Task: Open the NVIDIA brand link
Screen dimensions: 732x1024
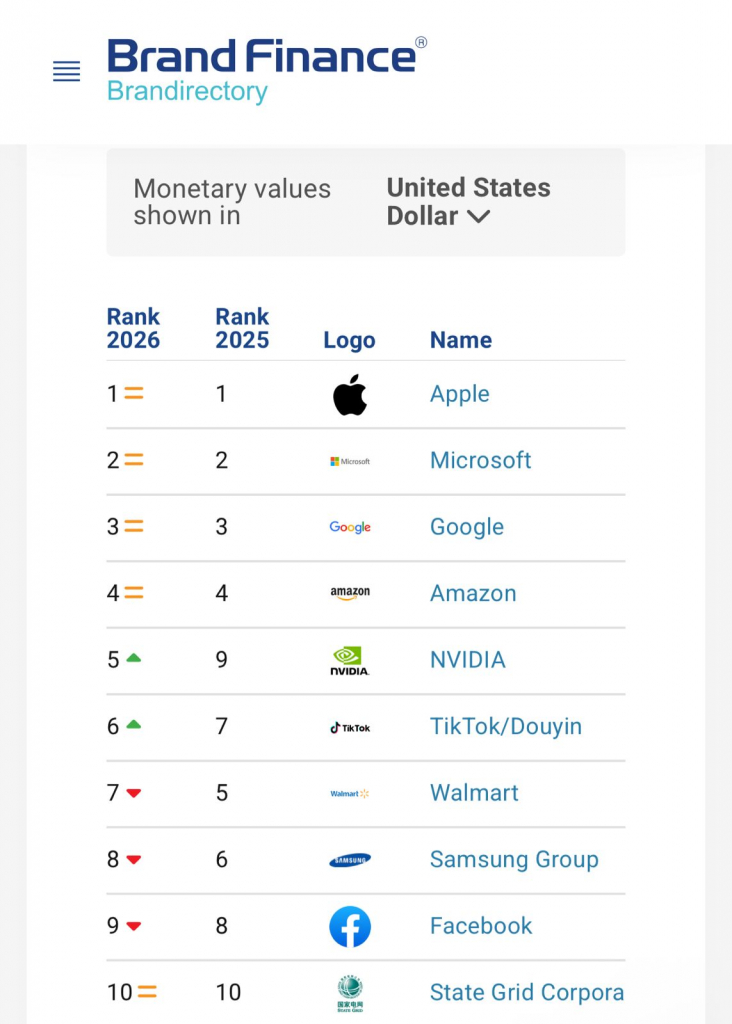Action: click(468, 660)
